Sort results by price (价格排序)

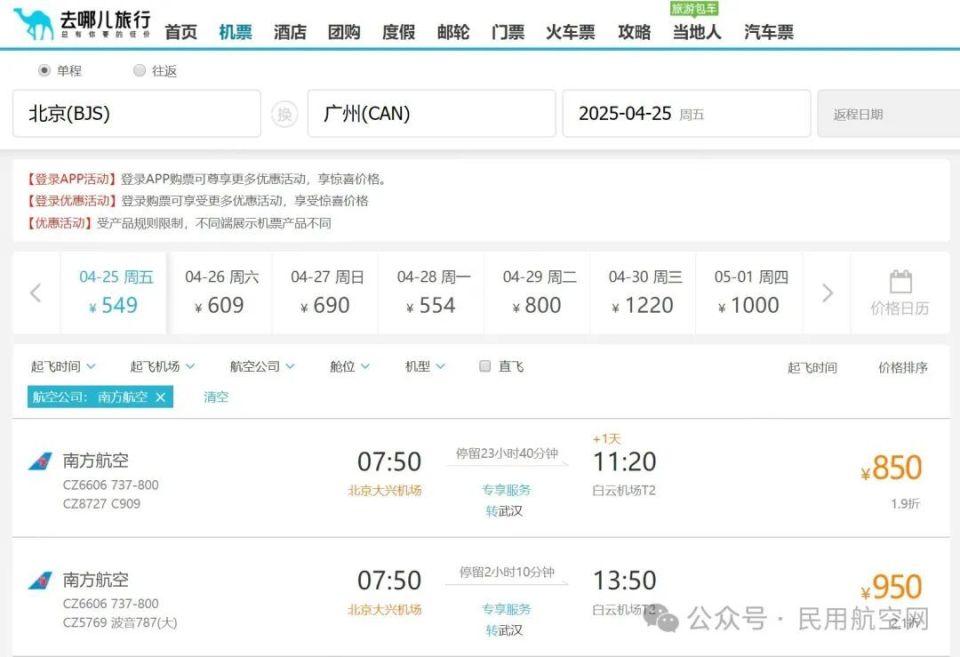coord(903,367)
